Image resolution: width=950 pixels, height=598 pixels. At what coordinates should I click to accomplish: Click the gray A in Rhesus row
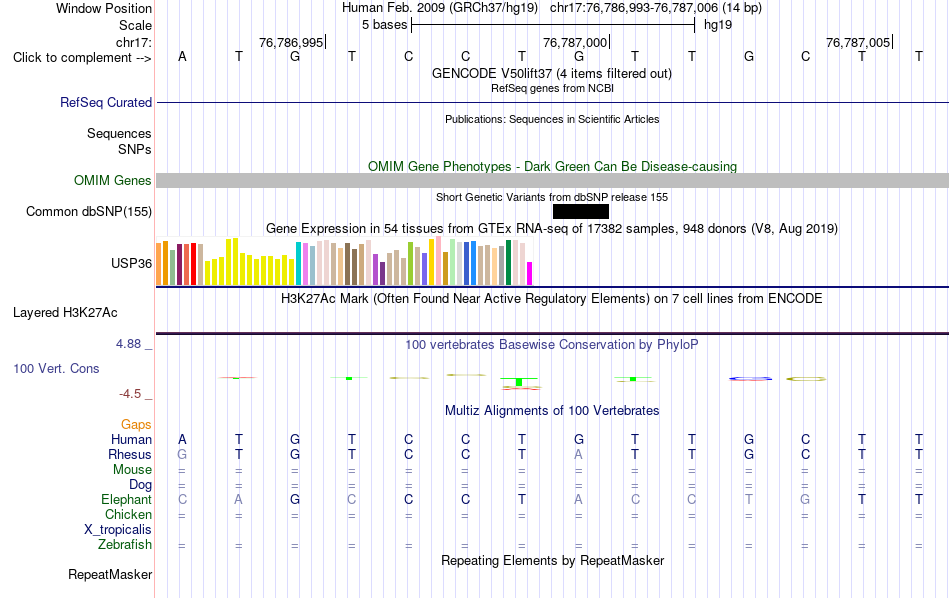(x=579, y=454)
